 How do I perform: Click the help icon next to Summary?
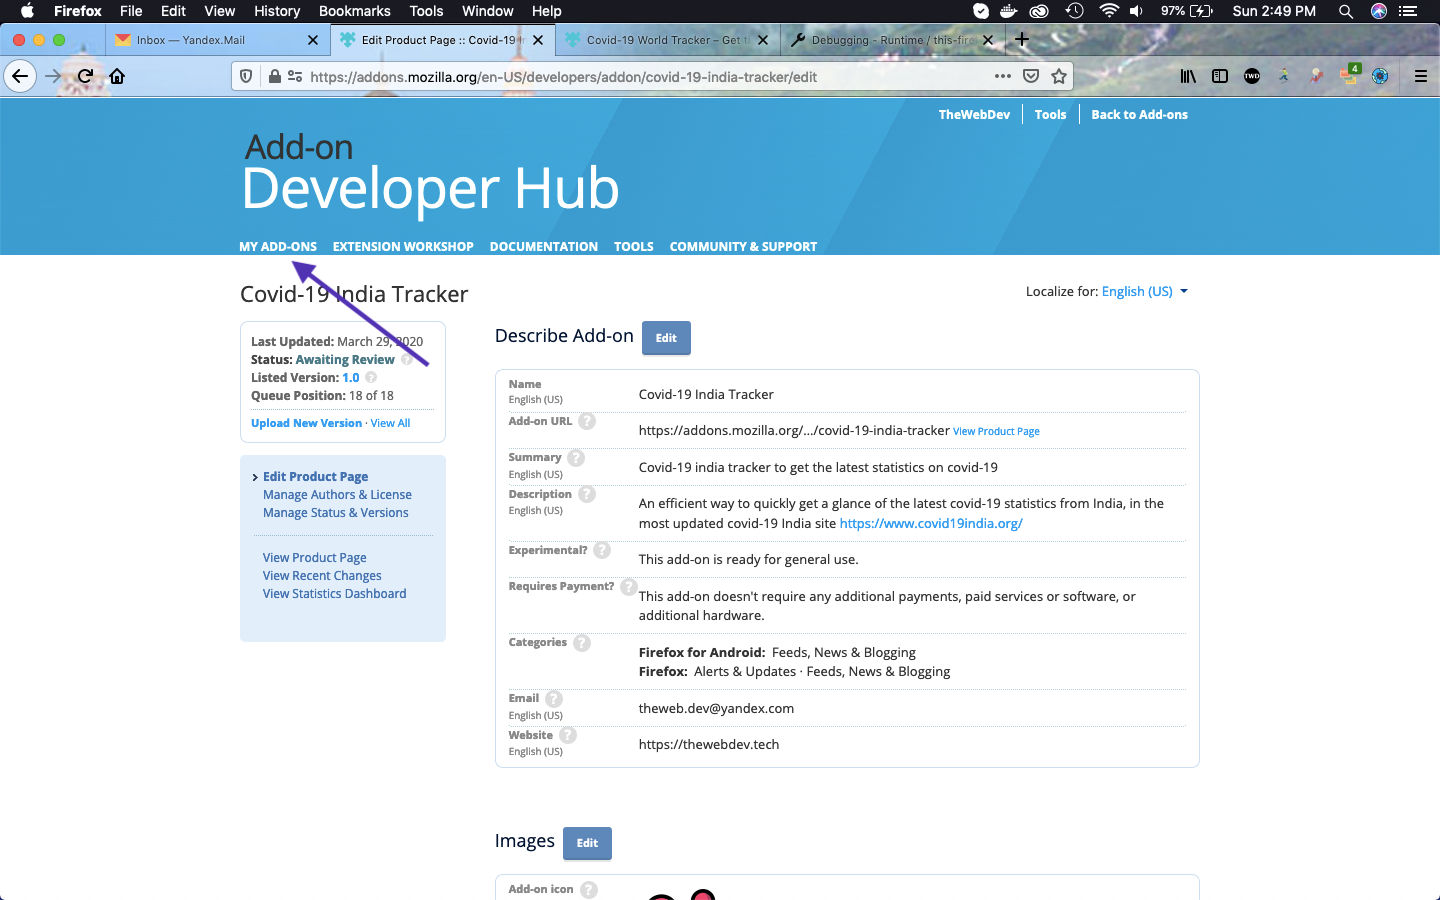coord(576,458)
